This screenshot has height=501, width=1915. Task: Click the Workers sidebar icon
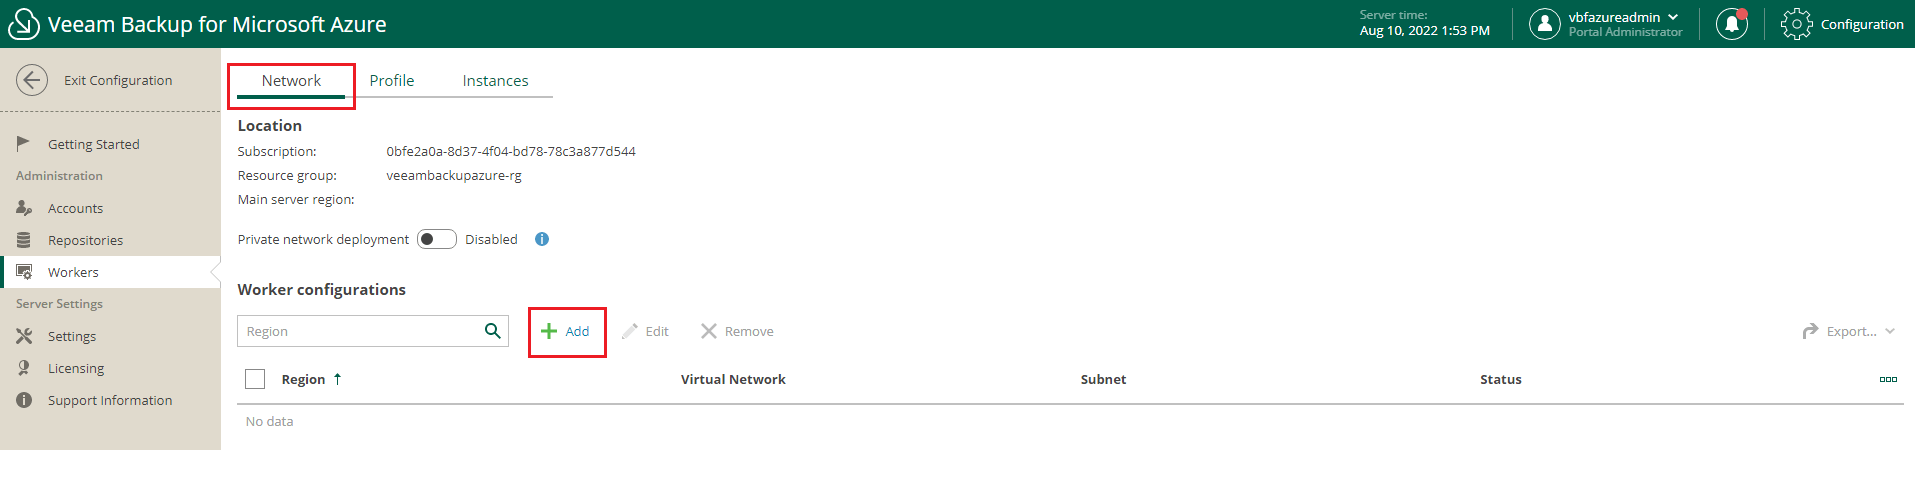click(24, 272)
